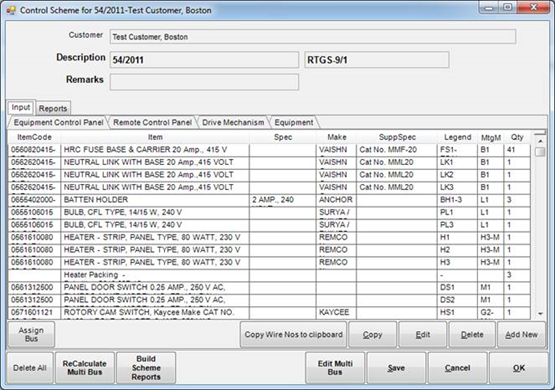Maximize the Control Scheme window
This screenshot has height=390, width=555.
tap(508, 8)
